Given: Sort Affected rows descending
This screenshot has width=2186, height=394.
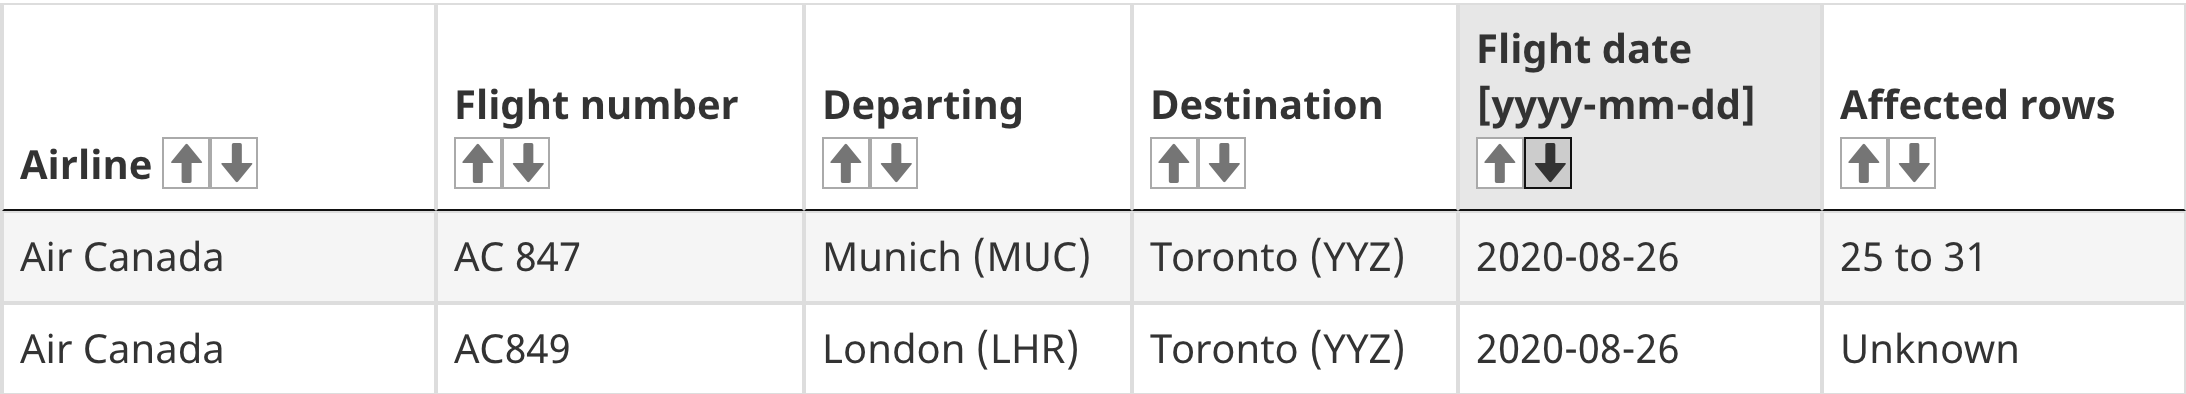Looking at the screenshot, I should (1912, 163).
